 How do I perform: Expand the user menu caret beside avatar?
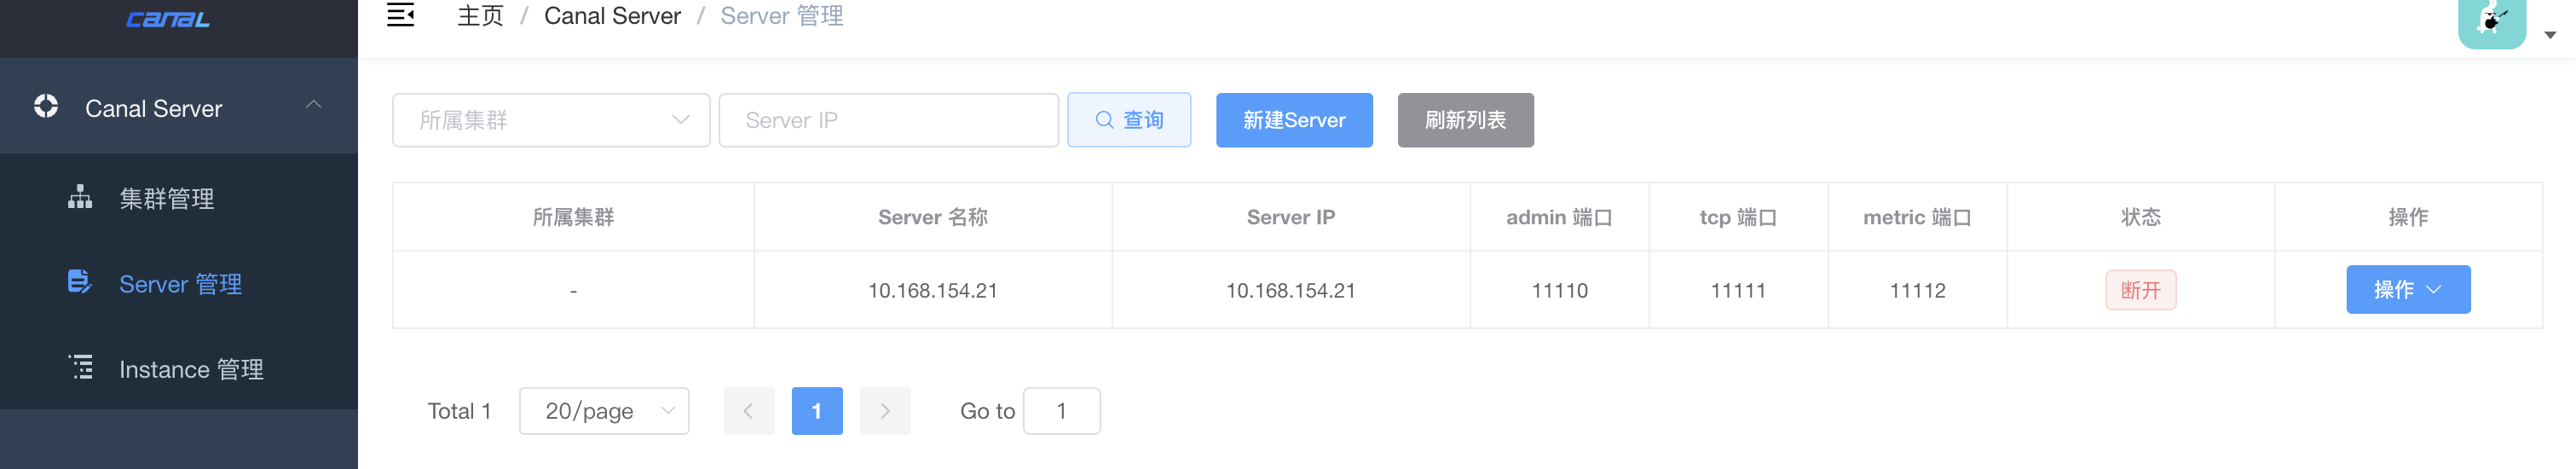[x=2550, y=35]
